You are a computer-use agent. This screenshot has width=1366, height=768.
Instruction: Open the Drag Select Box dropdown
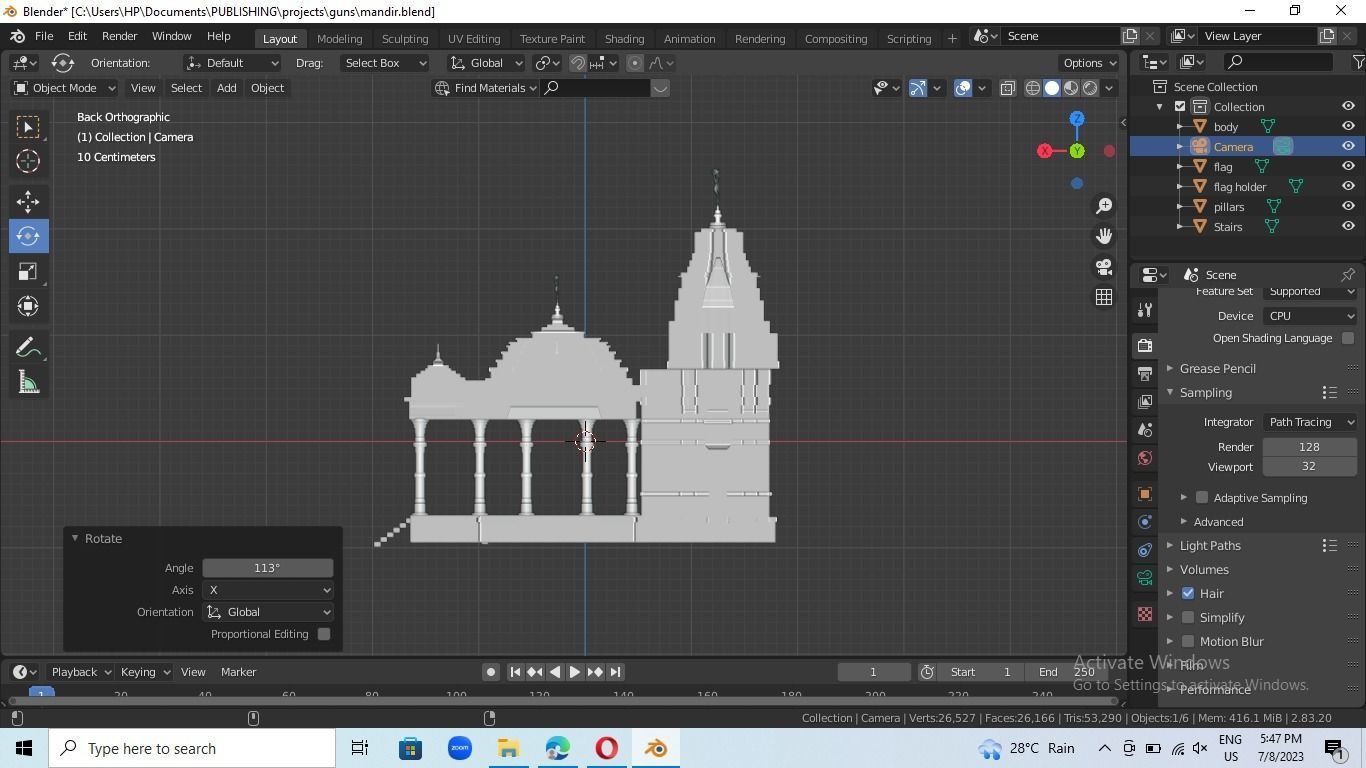click(384, 63)
